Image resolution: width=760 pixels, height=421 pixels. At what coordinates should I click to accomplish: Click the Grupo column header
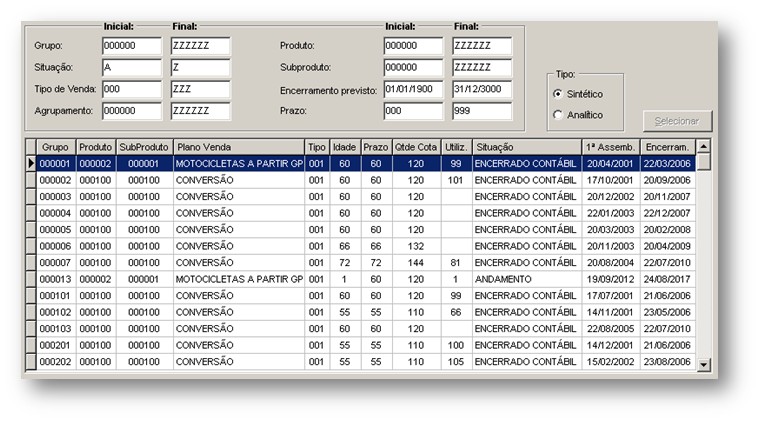click(56, 147)
